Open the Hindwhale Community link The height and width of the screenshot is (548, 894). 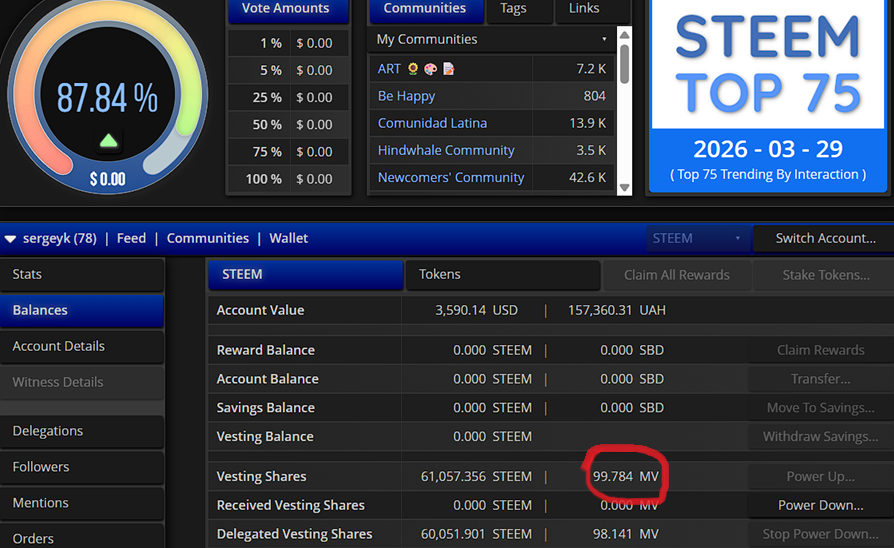point(446,150)
